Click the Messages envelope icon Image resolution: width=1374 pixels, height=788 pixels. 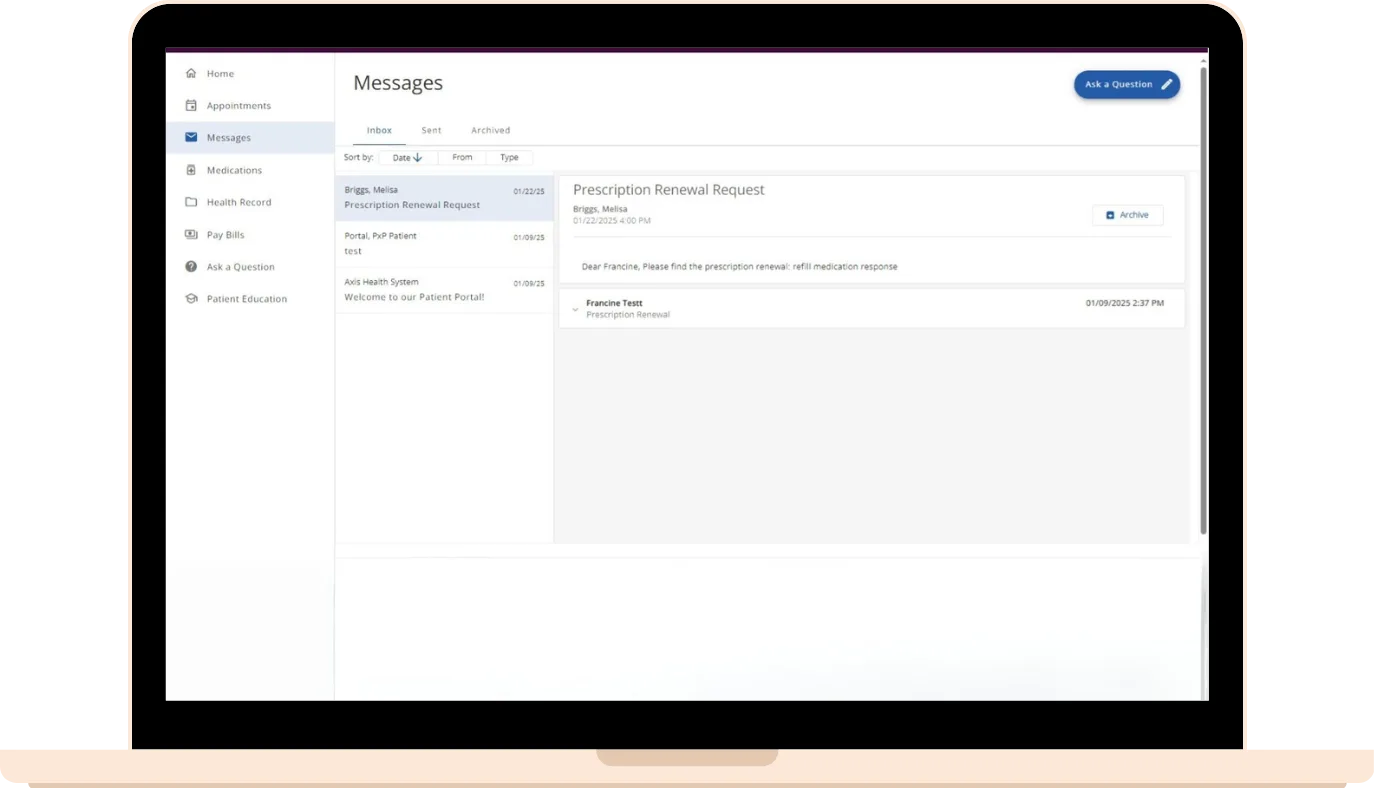point(191,138)
